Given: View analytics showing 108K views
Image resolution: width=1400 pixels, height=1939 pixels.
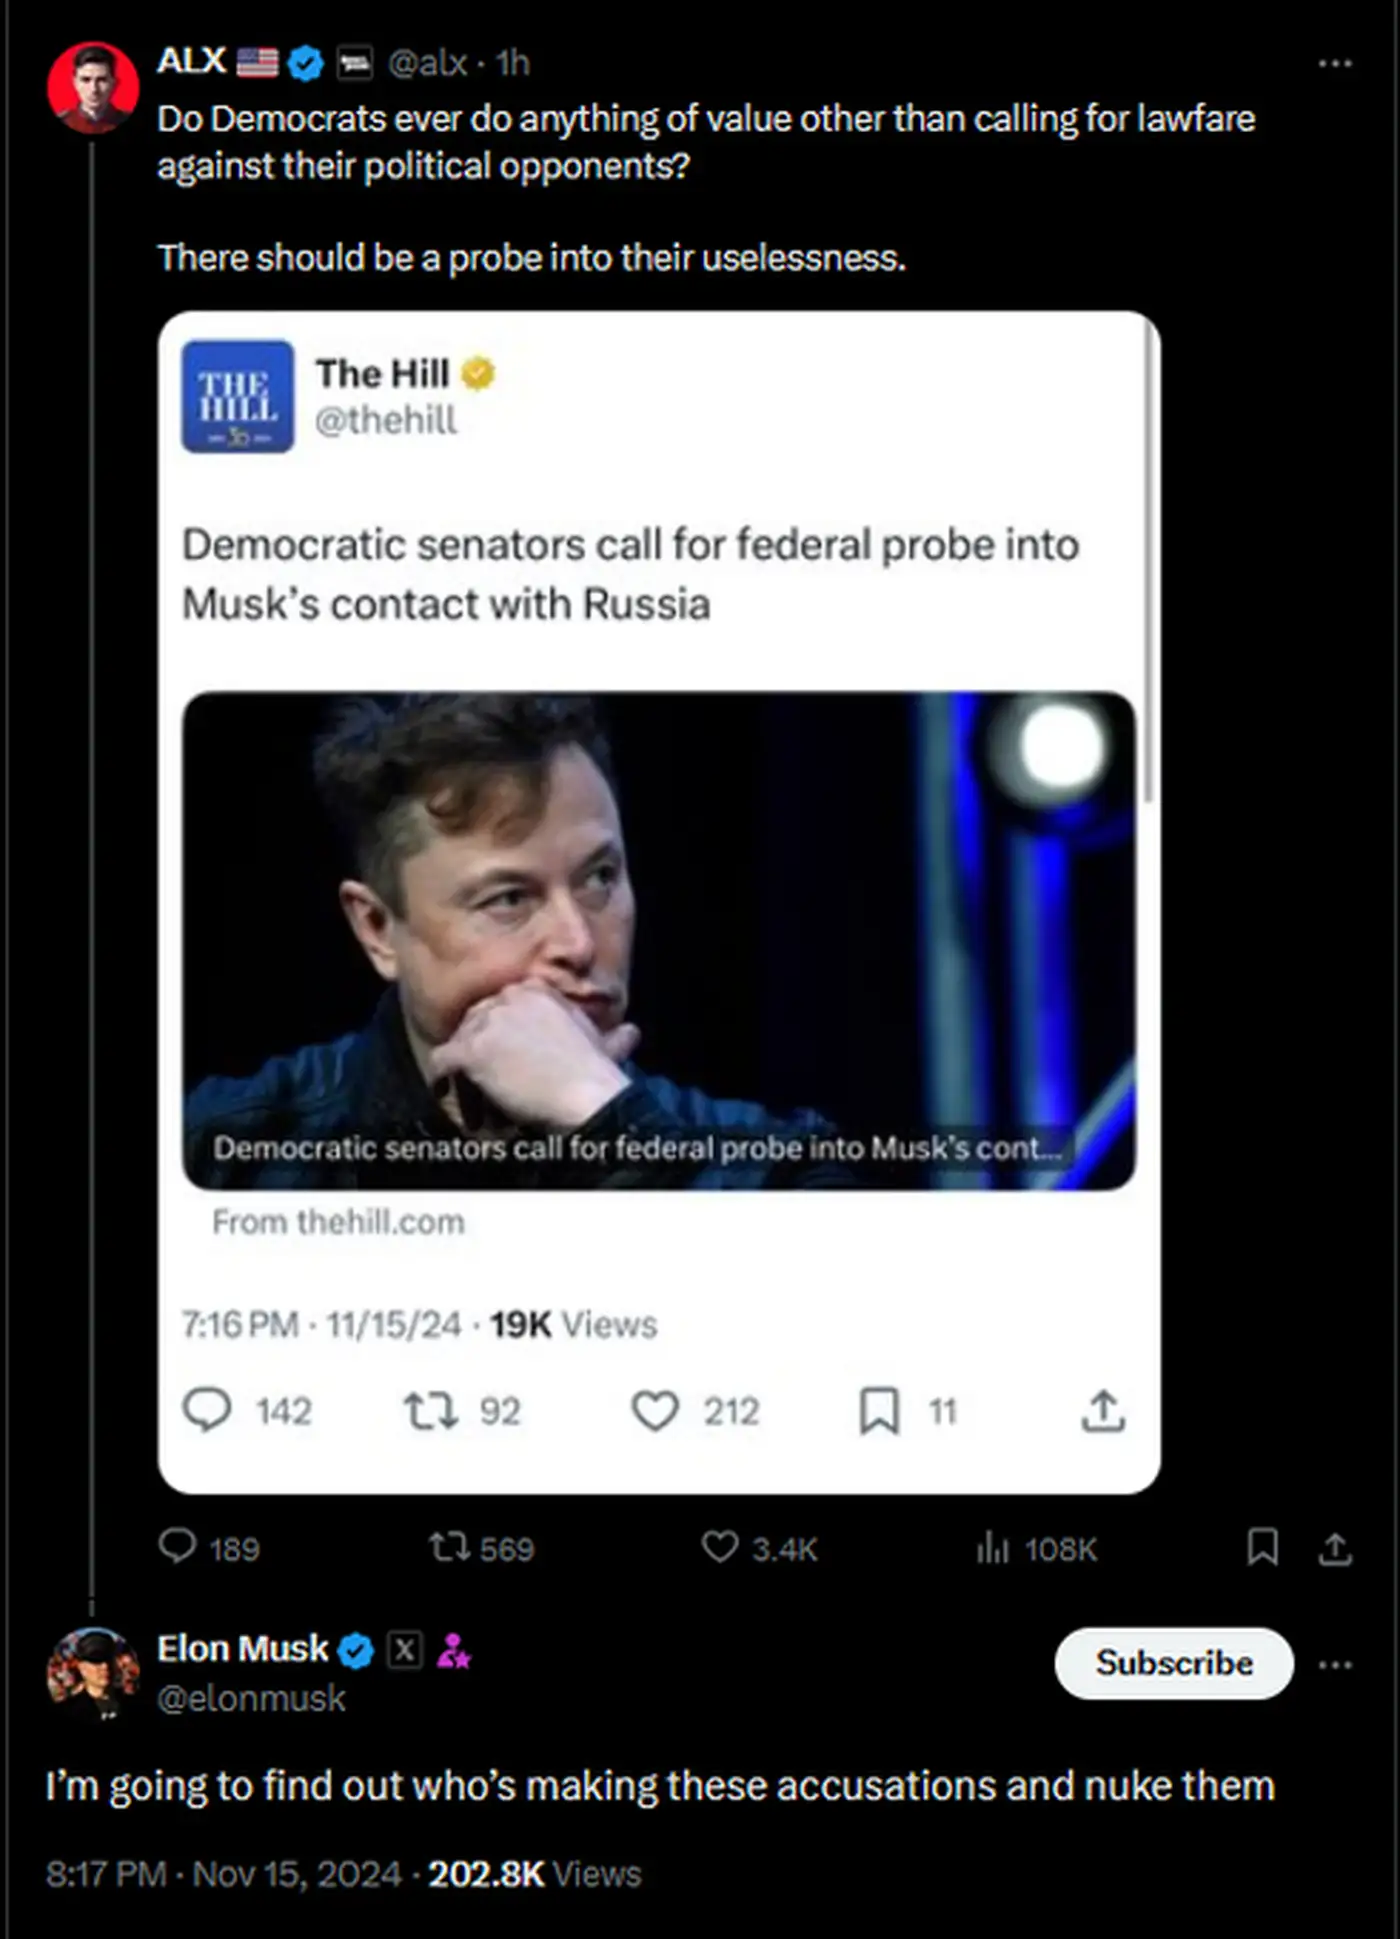Looking at the screenshot, I should (x=992, y=1548).
